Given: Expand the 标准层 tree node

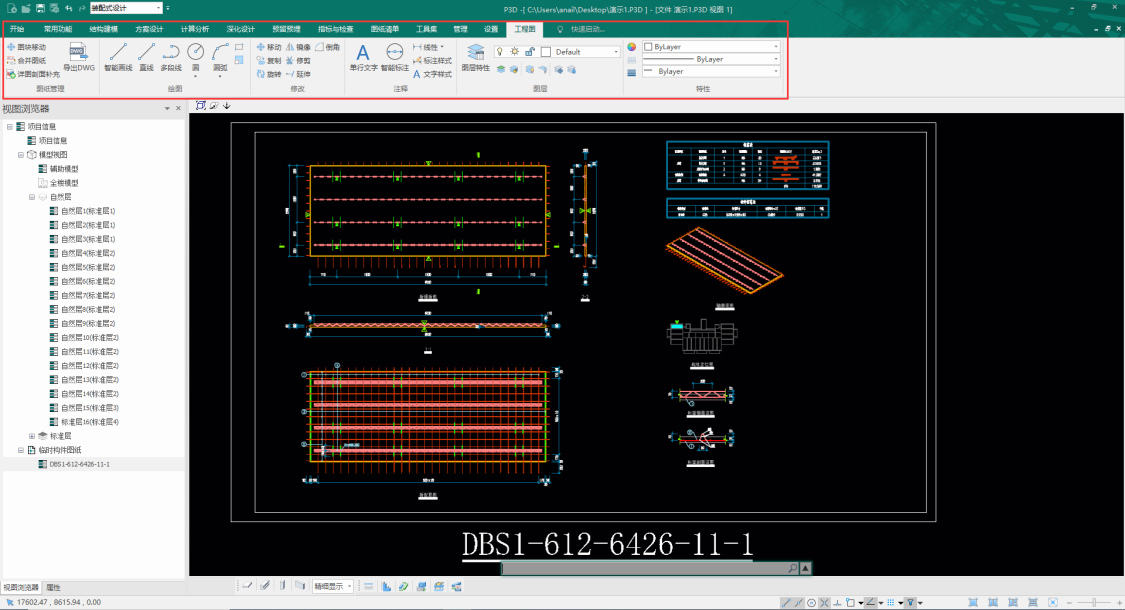Looking at the screenshot, I should (x=32, y=436).
